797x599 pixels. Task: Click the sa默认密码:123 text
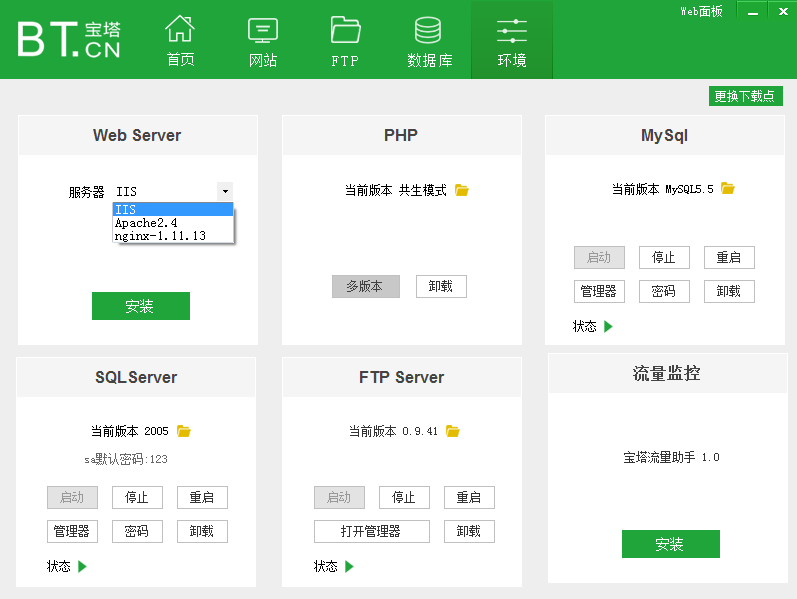[x=126, y=459]
